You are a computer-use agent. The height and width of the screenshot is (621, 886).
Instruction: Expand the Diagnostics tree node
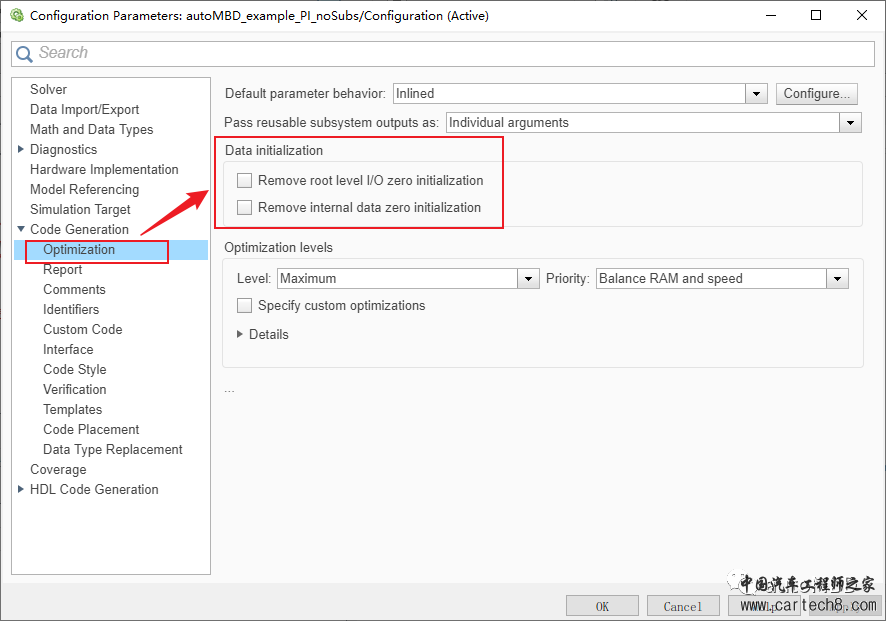(x=21, y=149)
